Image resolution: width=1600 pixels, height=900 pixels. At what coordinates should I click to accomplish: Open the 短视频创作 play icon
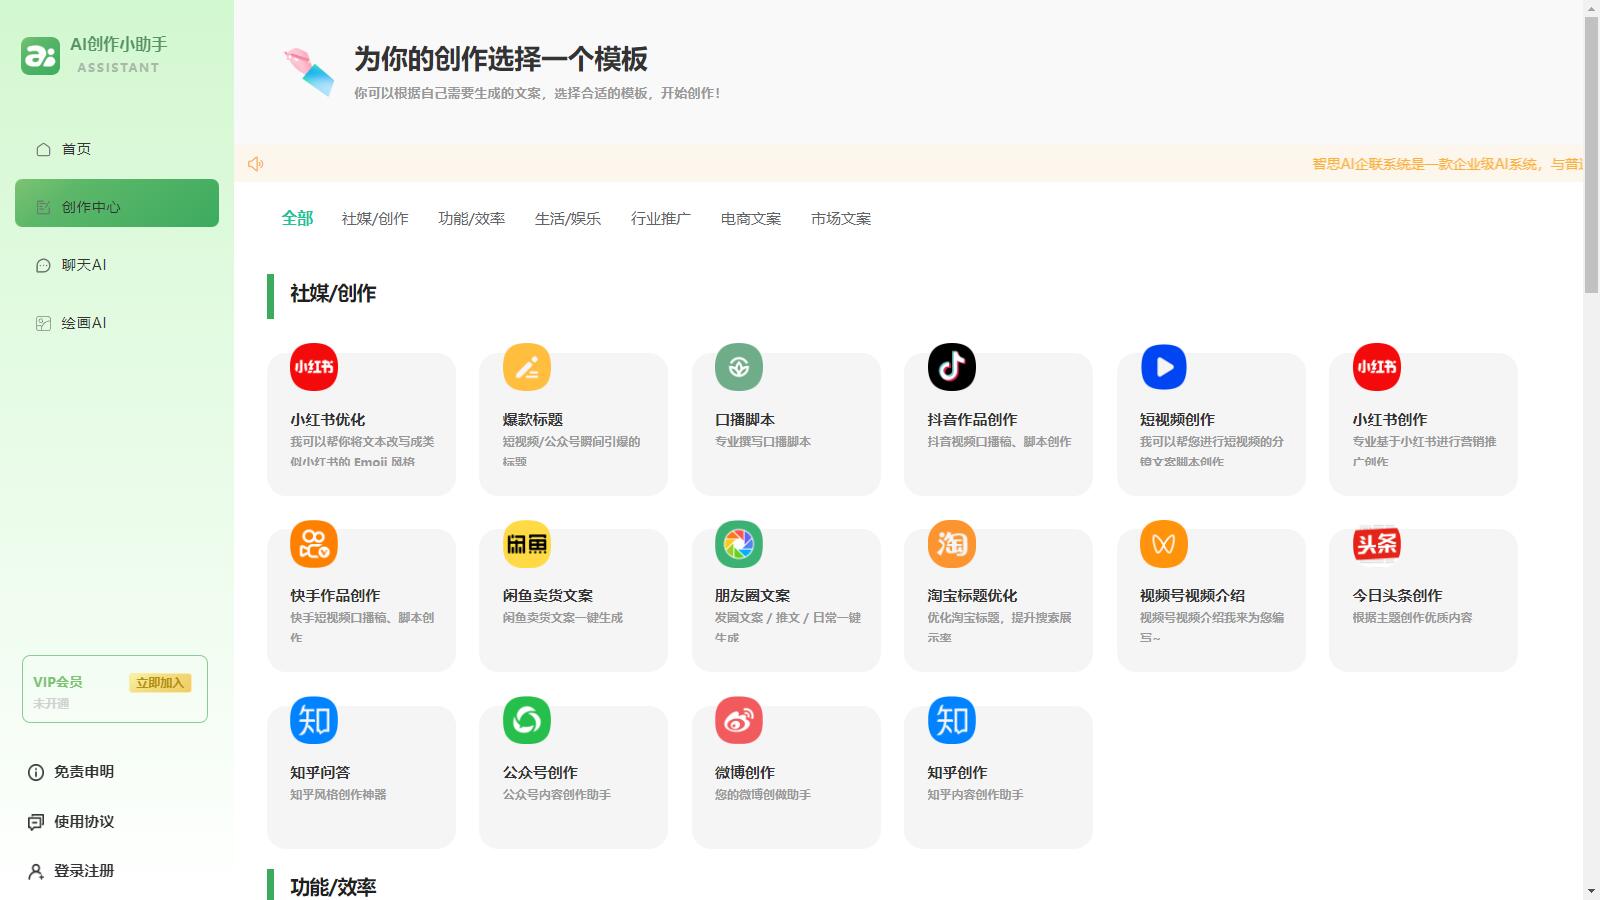[1163, 367]
